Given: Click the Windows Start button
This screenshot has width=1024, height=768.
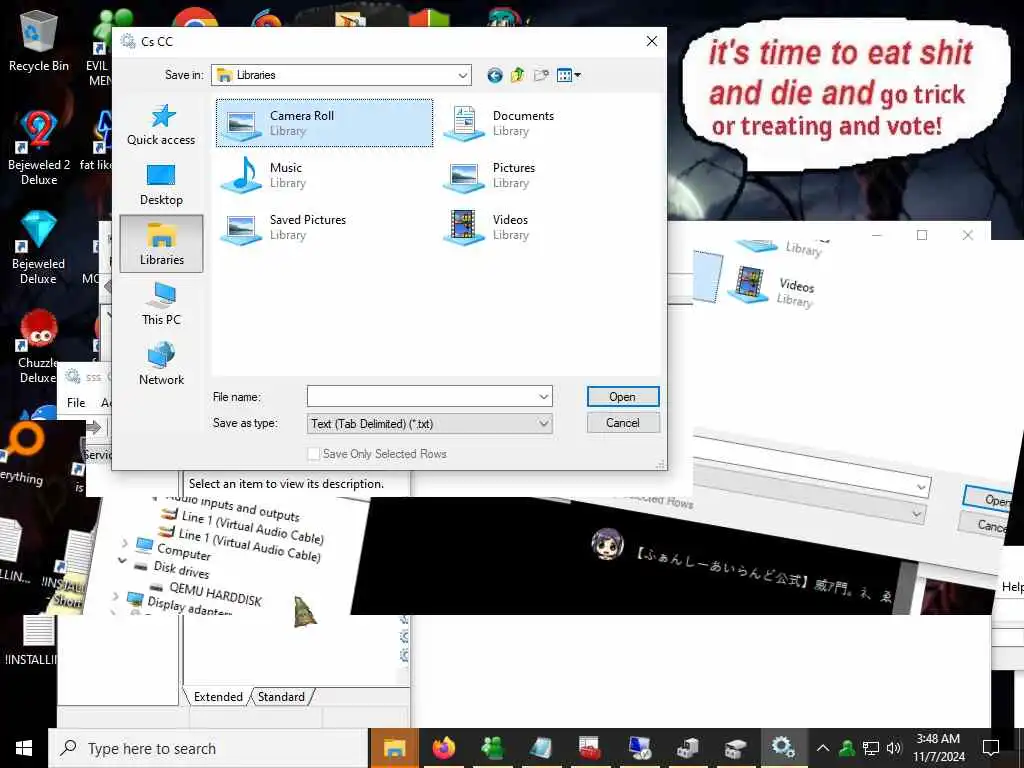Looking at the screenshot, I should point(24,748).
